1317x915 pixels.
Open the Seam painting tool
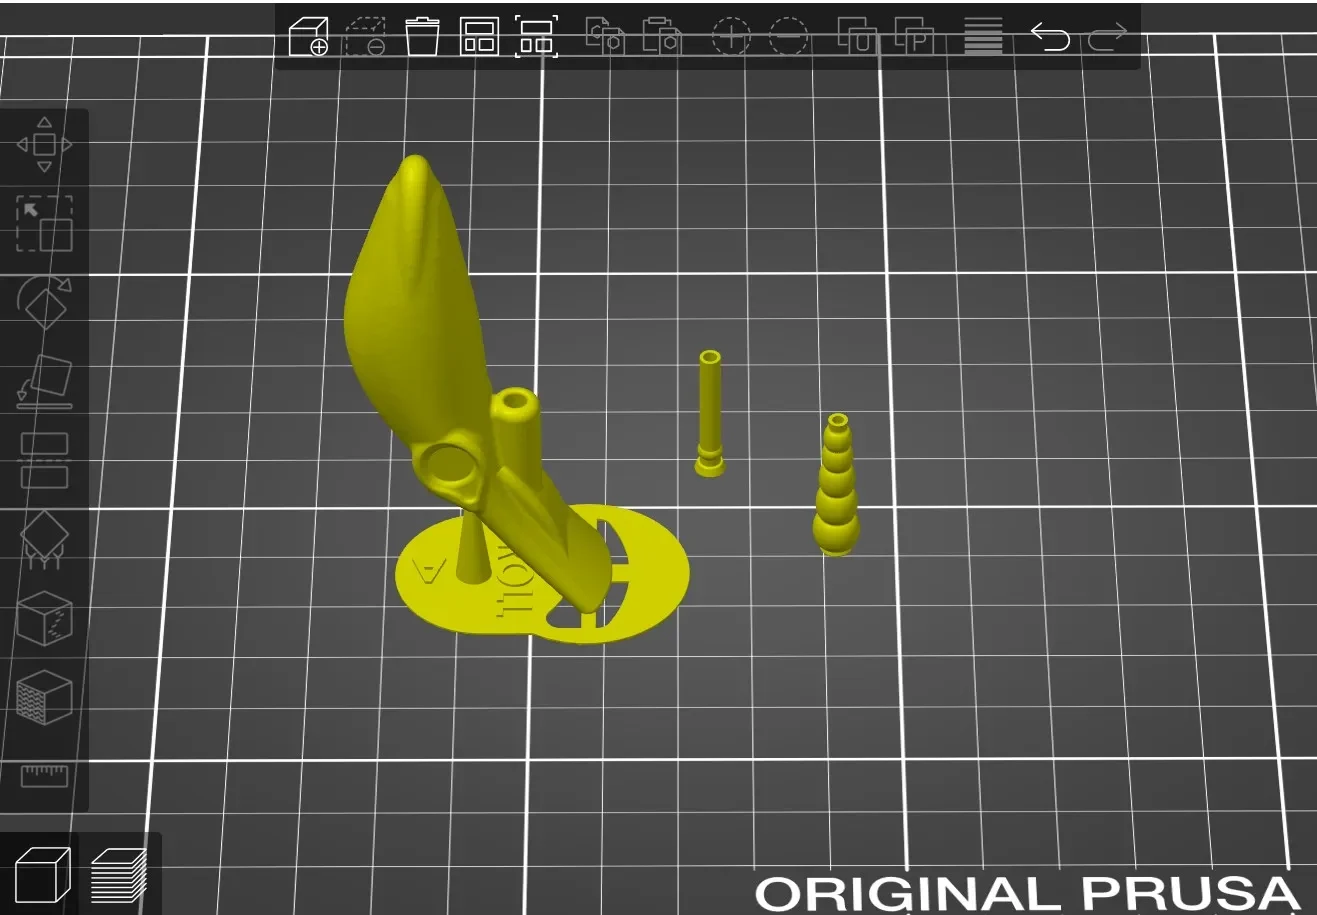pos(44,617)
